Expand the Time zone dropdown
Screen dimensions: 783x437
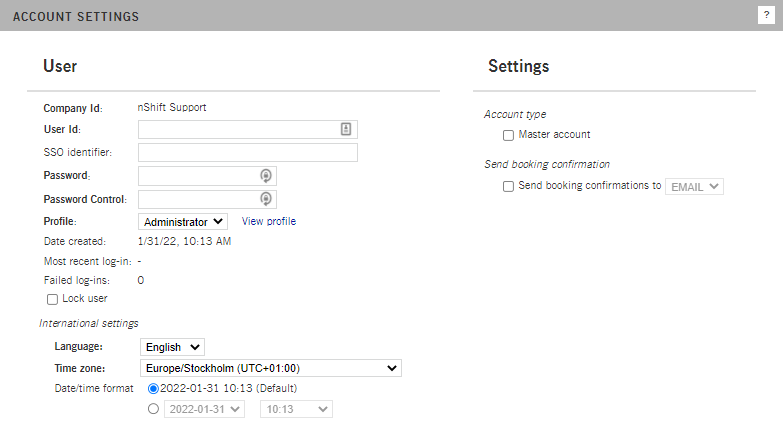coord(270,368)
